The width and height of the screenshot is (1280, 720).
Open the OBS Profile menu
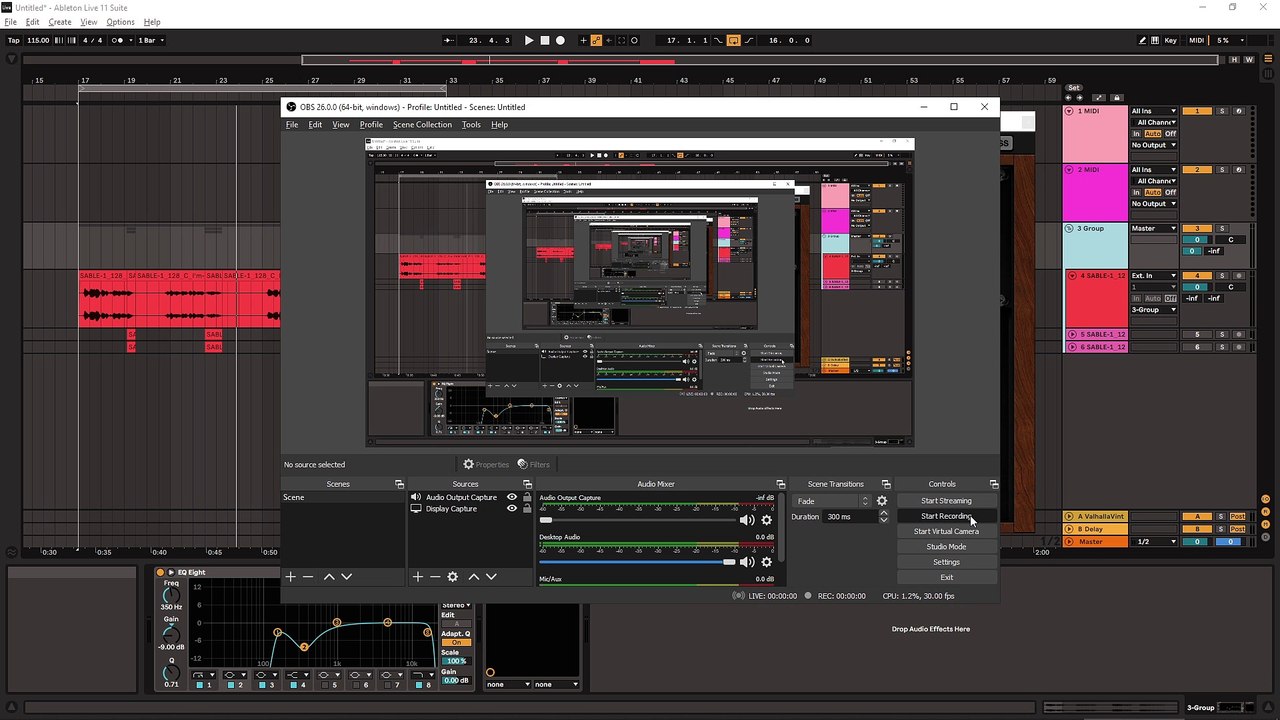371,125
